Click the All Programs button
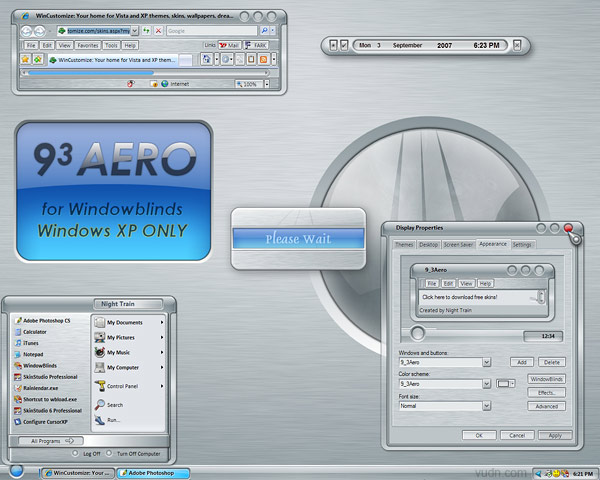 (x=51, y=441)
